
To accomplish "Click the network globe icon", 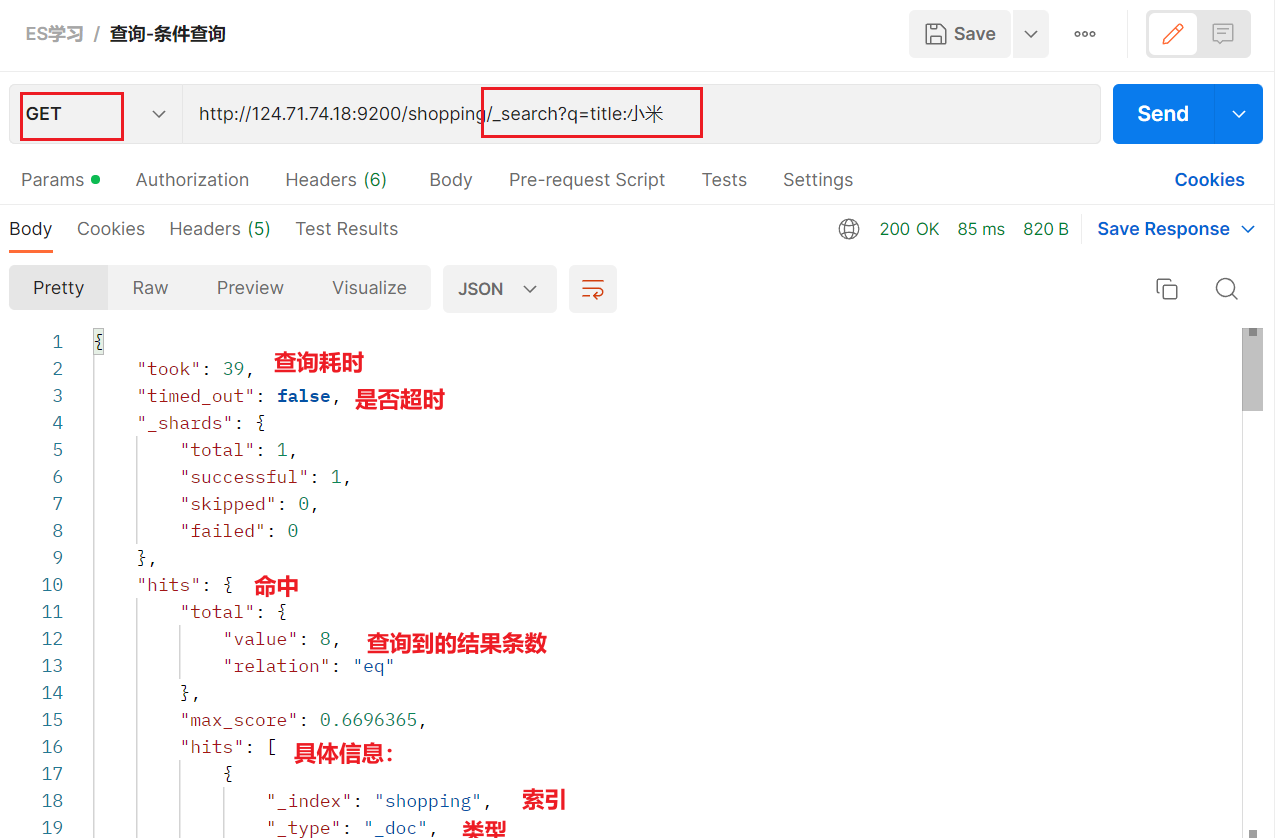I will (x=849, y=229).
